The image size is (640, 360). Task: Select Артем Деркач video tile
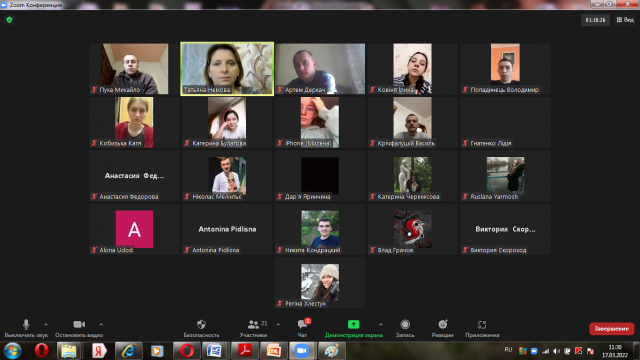(x=320, y=69)
